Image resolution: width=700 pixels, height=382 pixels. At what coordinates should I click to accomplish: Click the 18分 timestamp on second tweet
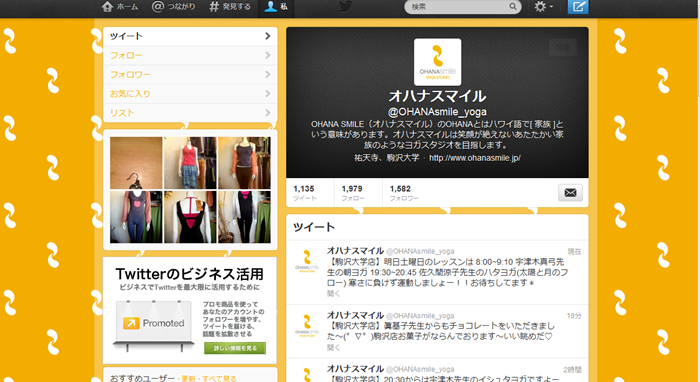point(574,316)
